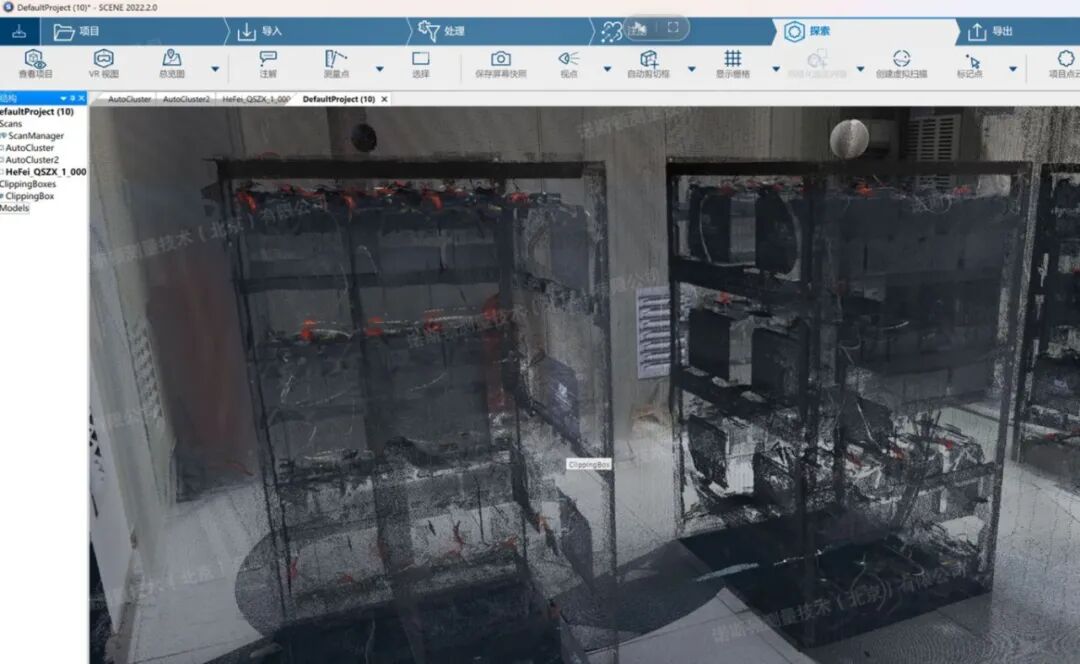Screen dimensions: 1080x664
Task: Expand the dropdown arrow next to 总览图
Action: [215, 69]
